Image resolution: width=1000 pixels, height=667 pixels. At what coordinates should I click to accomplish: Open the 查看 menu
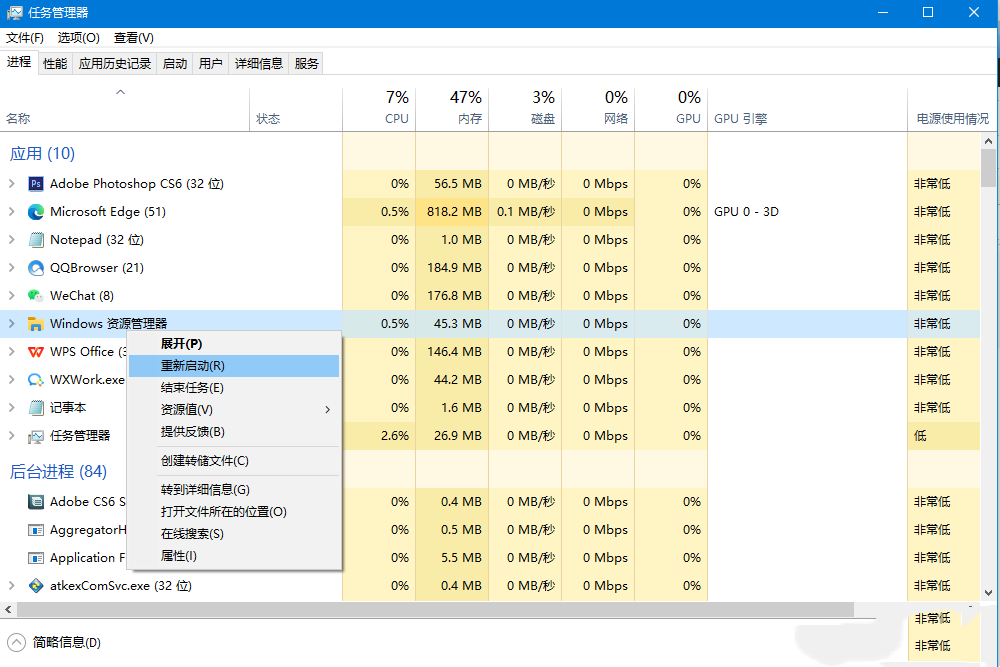click(x=133, y=37)
